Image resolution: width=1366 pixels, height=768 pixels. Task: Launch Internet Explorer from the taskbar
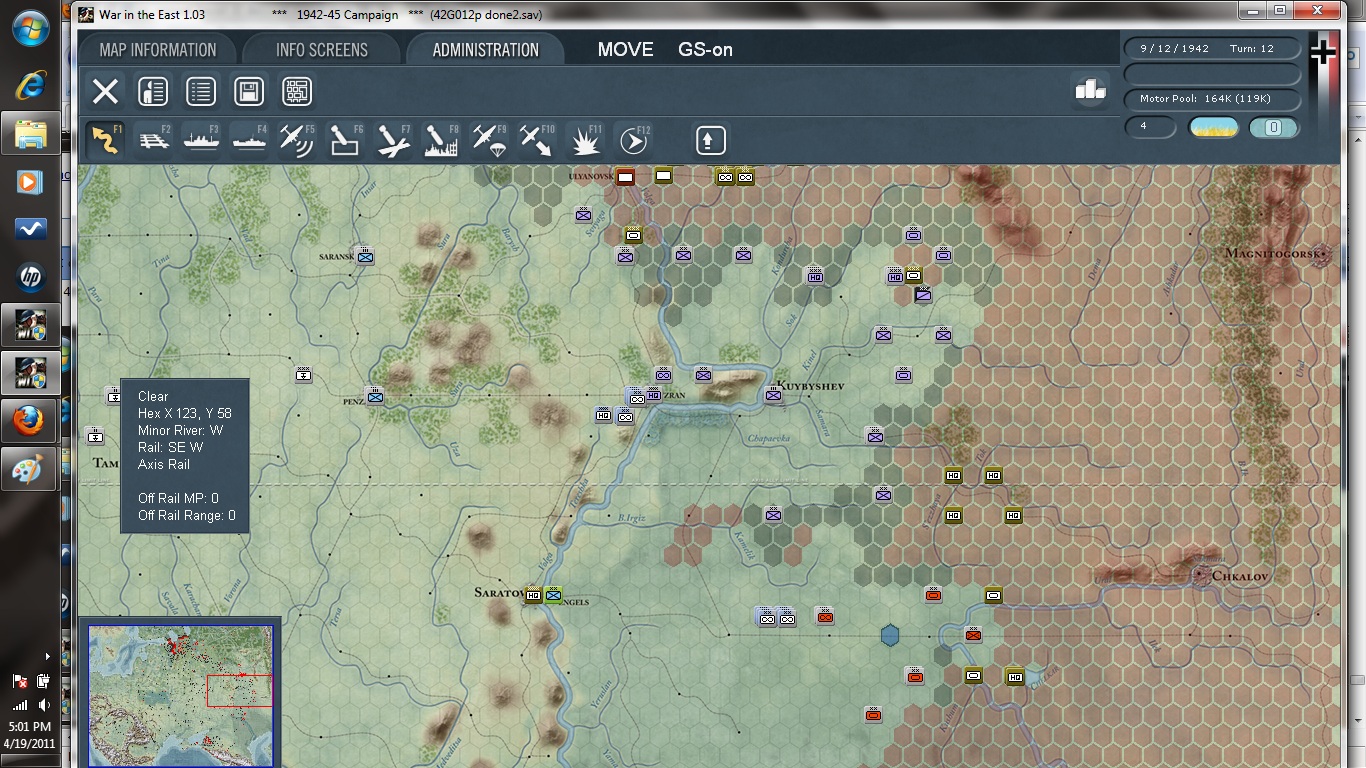pyautogui.click(x=30, y=86)
